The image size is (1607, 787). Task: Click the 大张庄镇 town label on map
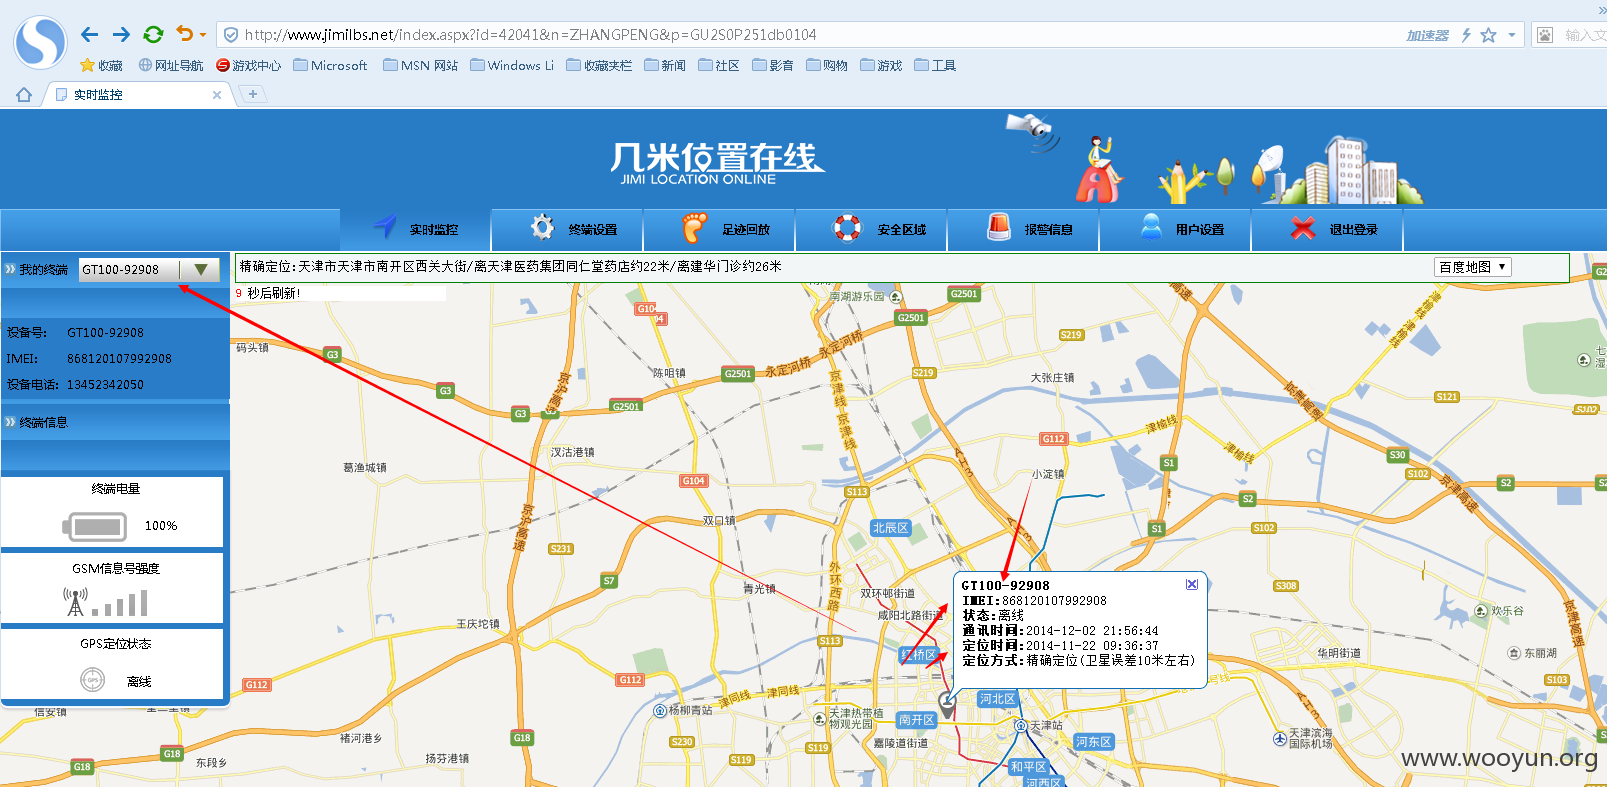1052,378
